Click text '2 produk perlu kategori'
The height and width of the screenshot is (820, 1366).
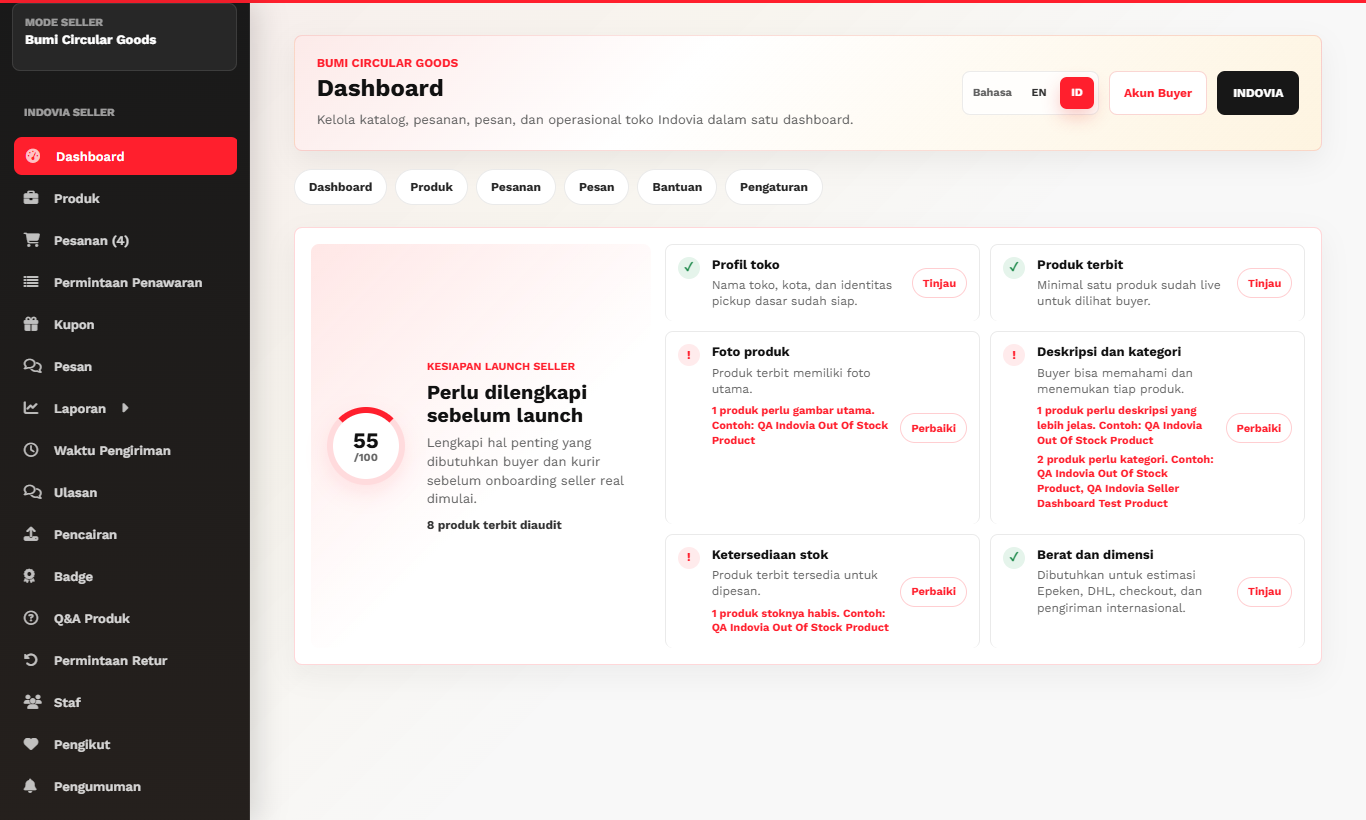1124,459
